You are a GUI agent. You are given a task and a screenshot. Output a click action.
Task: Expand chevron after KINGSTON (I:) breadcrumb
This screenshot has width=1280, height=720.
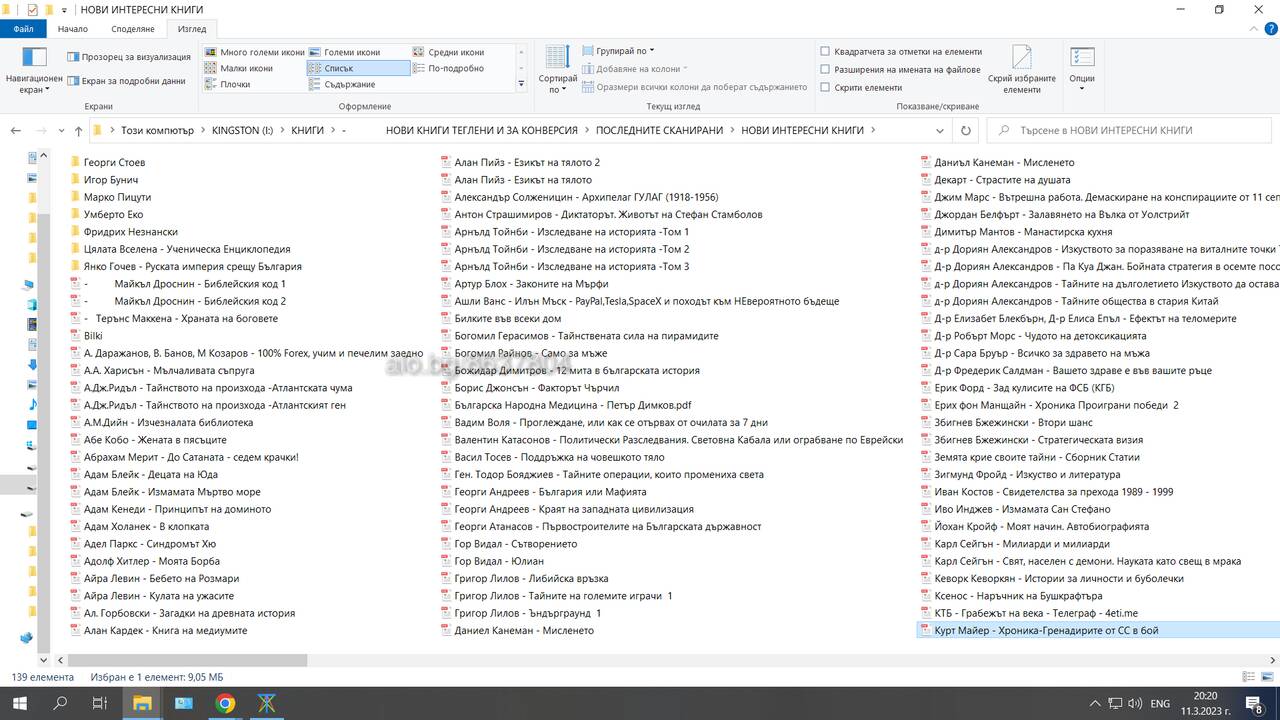(x=281, y=130)
